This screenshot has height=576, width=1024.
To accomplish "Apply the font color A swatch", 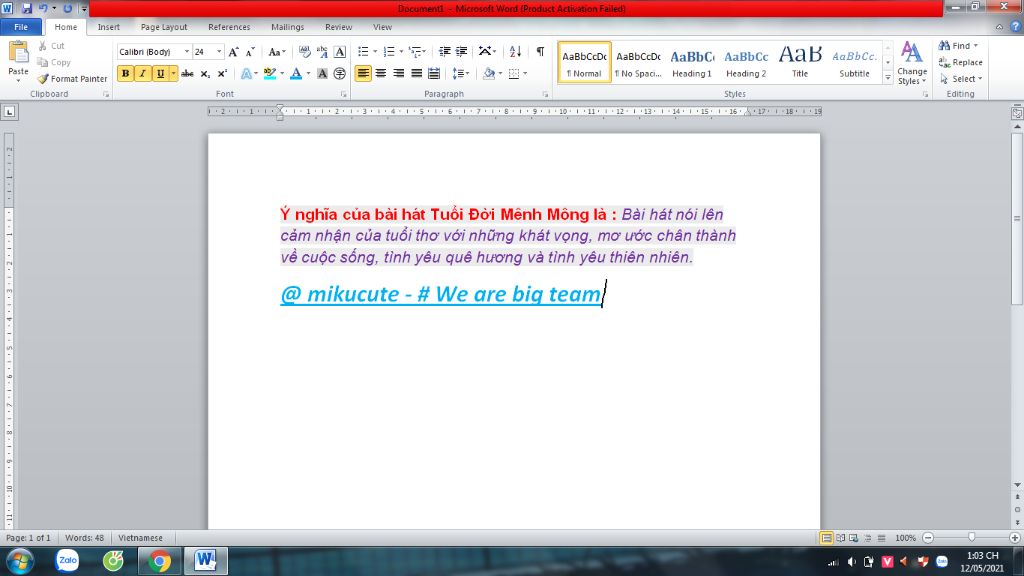I will click(x=296, y=73).
